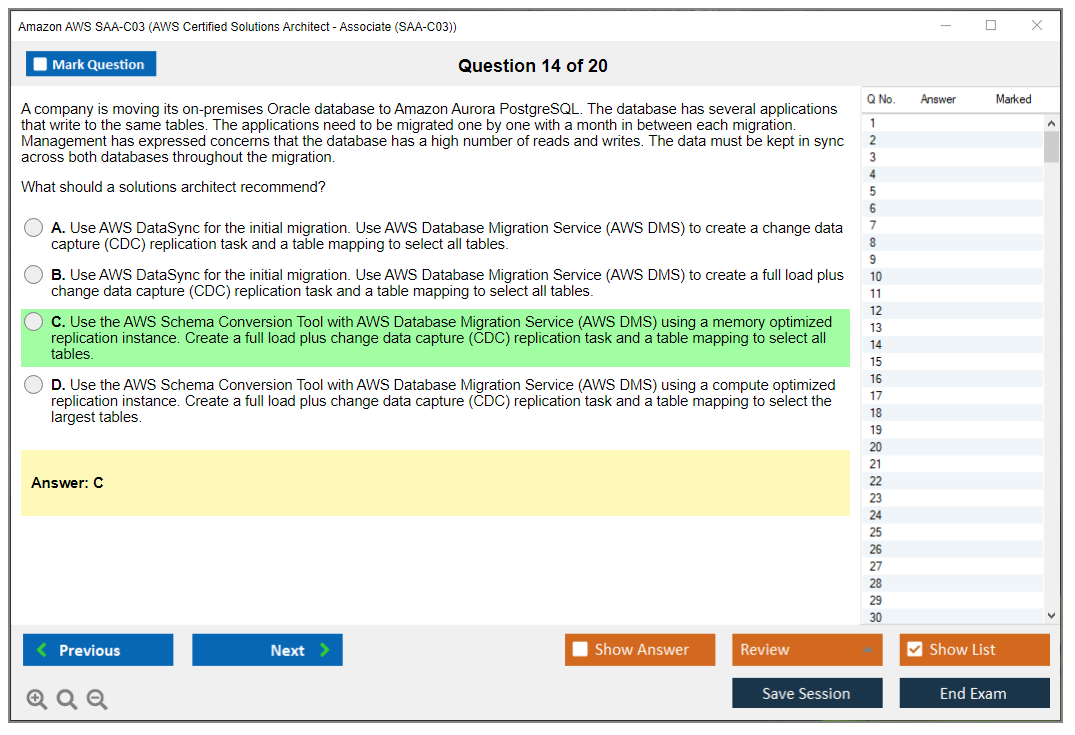Select answer option A radio button
Viewport: 1075px width, 735px height.
pyautogui.click(x=34, y=228)
